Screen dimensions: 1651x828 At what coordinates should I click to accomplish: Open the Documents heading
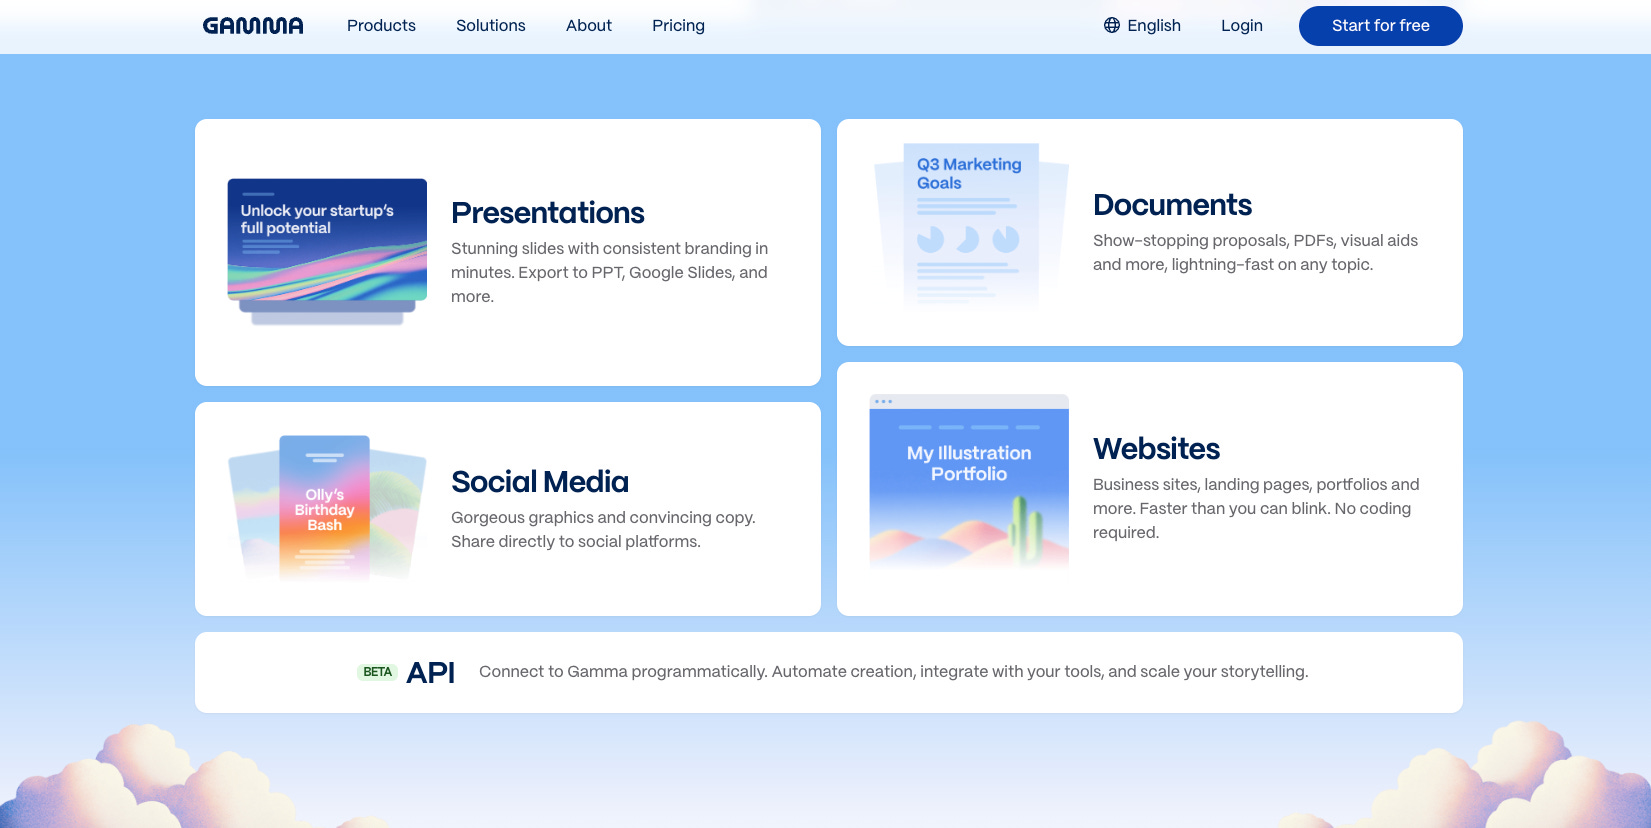click(x=1172, y=205)
